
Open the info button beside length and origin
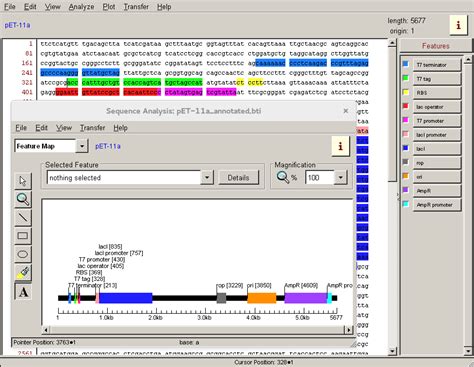[x=458, y=25]
